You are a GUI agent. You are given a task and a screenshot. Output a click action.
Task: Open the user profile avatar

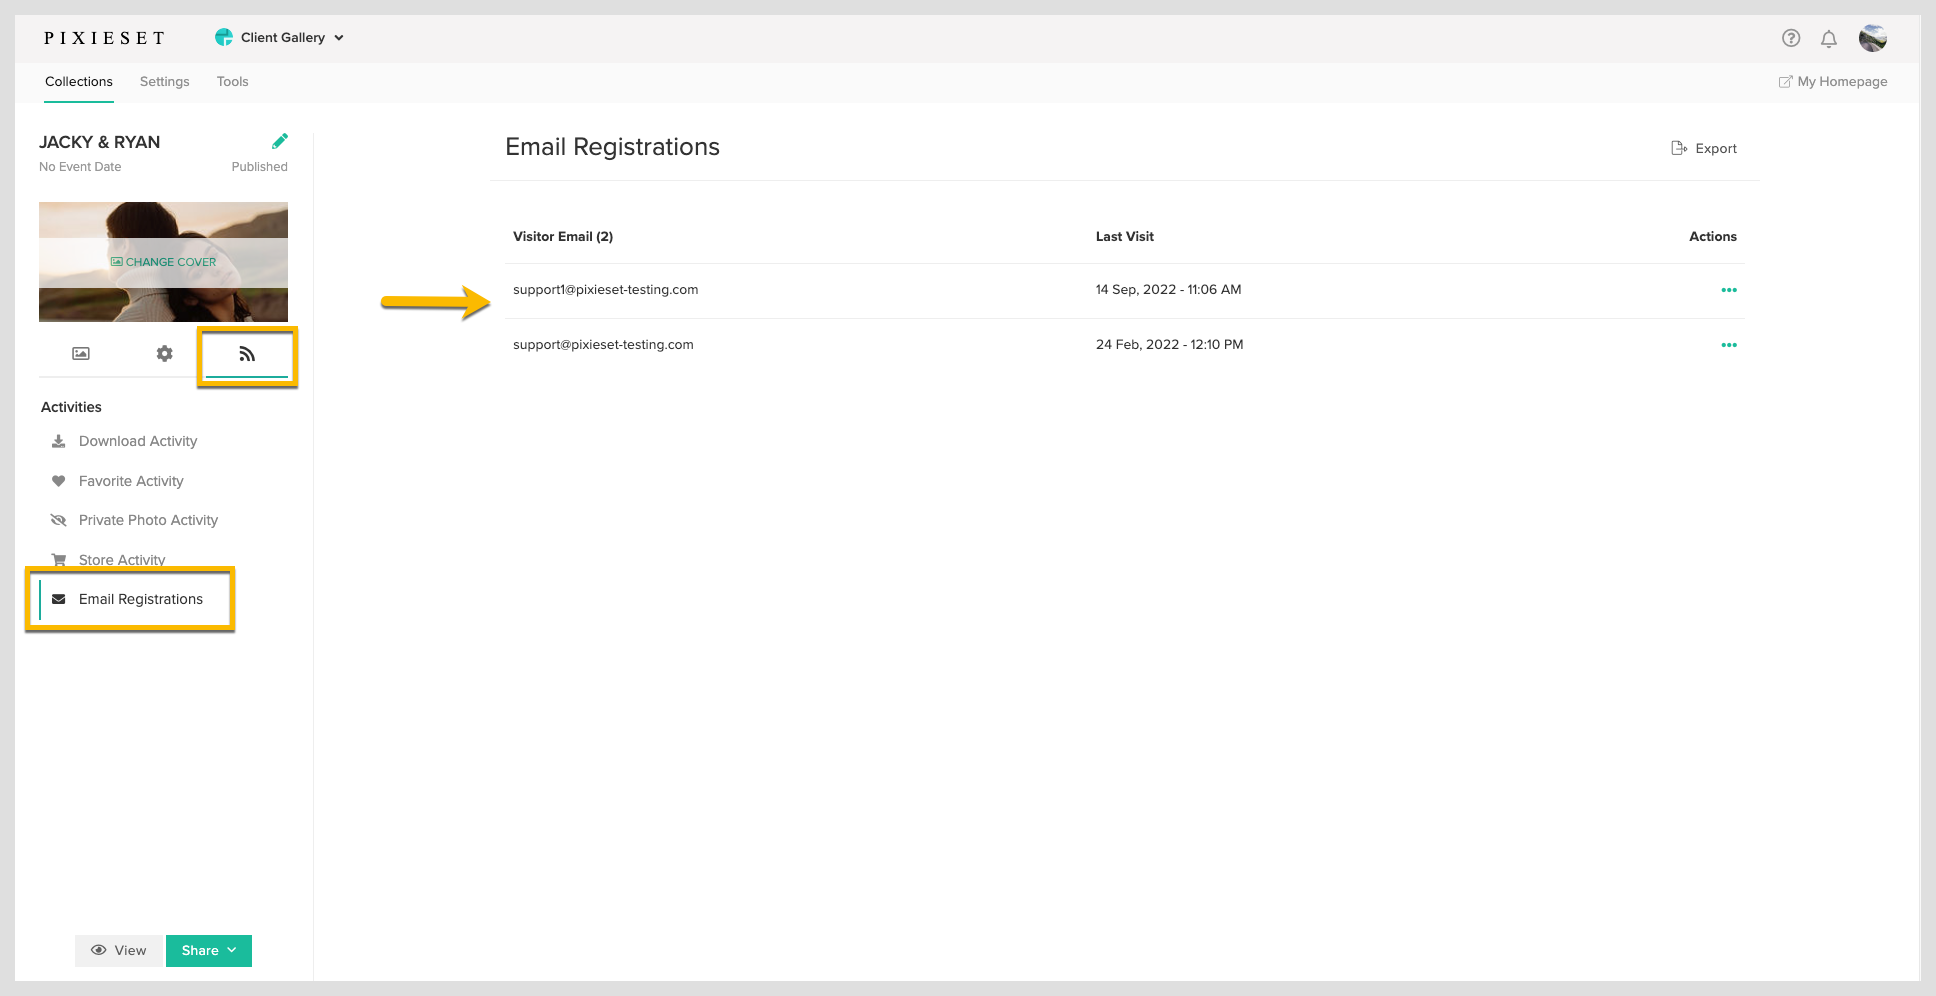[1873, 38]
